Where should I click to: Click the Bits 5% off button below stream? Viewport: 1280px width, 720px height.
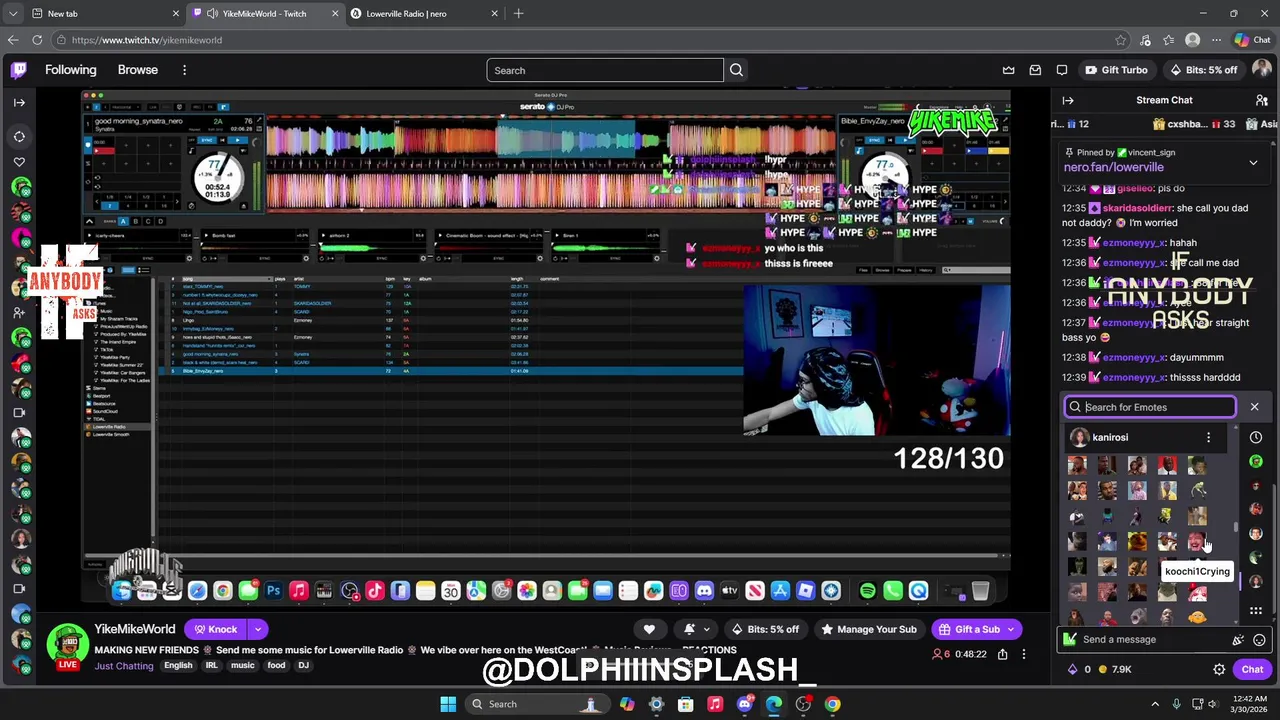click(x=765, y=629)
